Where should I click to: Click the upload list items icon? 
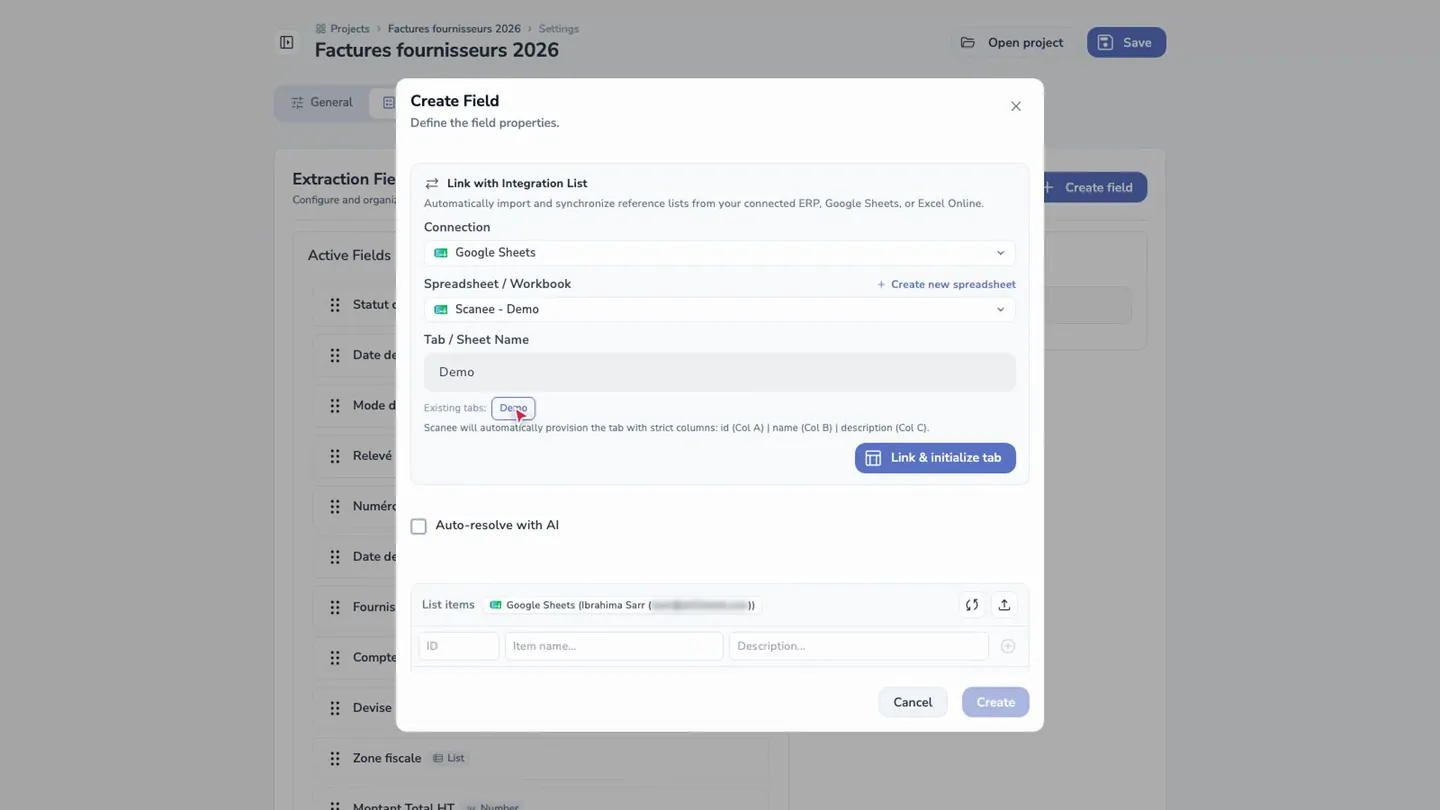(1004, 605)
